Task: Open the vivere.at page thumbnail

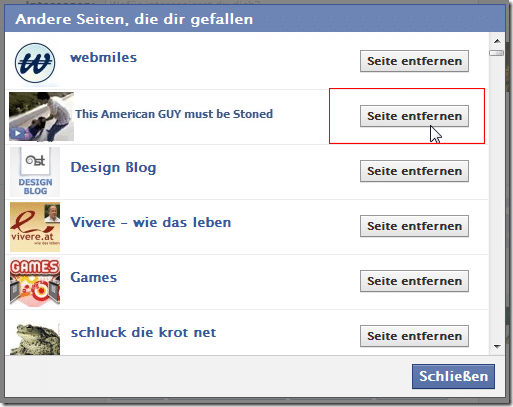Action: [x=35, y=227]
